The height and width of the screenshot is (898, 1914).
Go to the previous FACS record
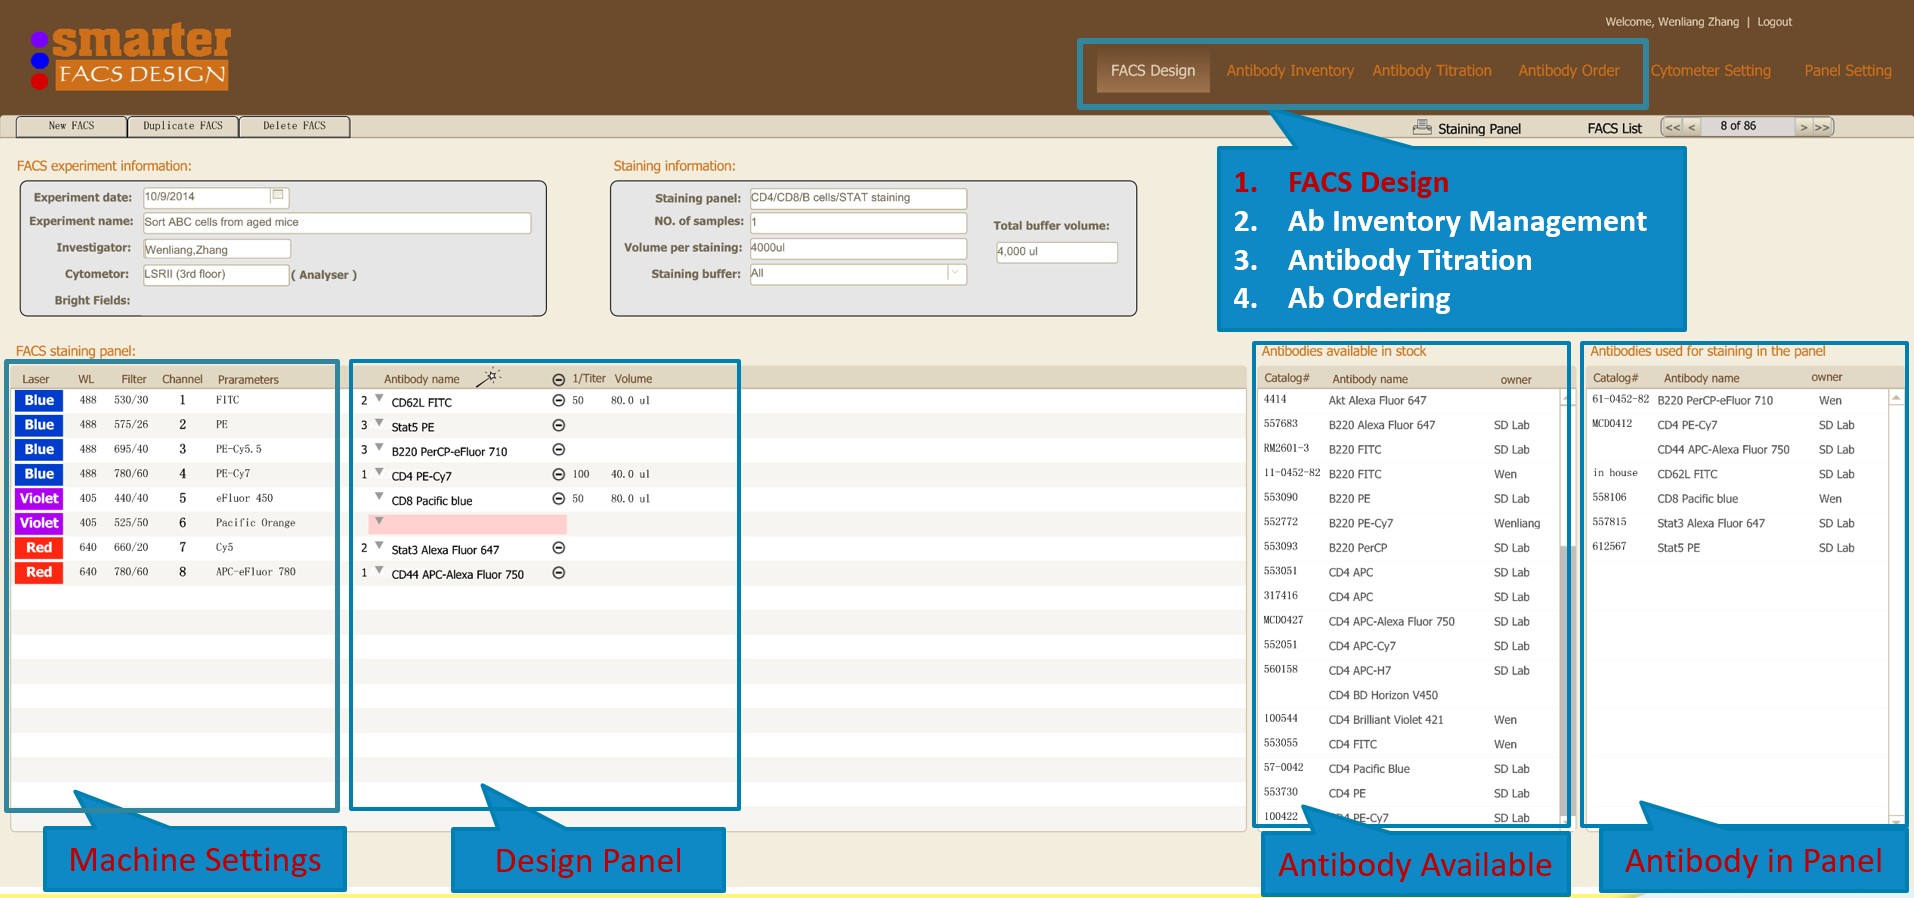1692,127
